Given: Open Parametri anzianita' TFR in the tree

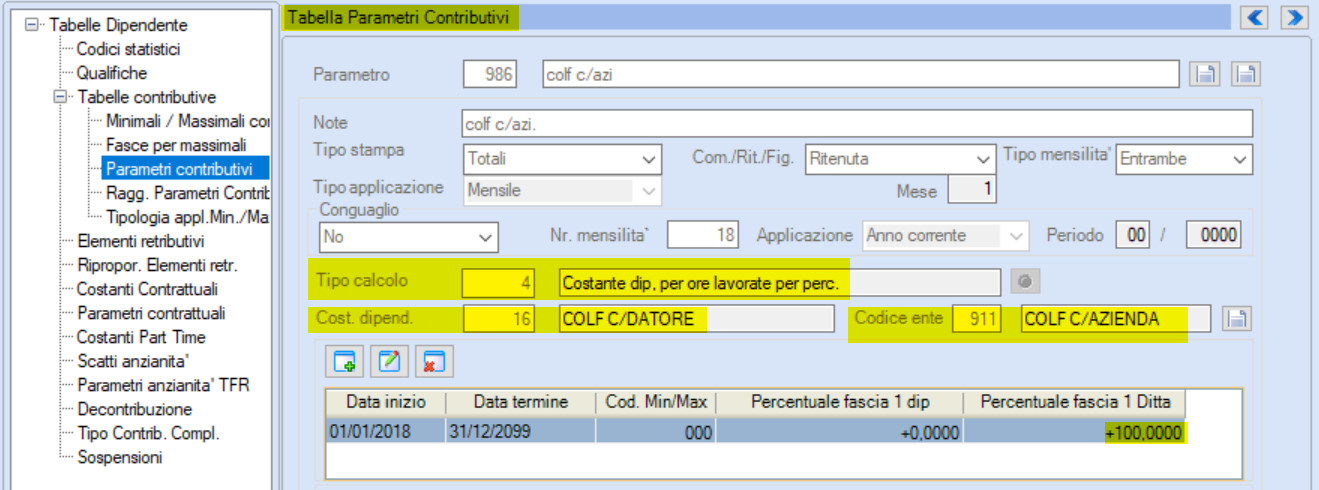Looking at the screenshot, I should pyautogui.click(x=163, y=385).
